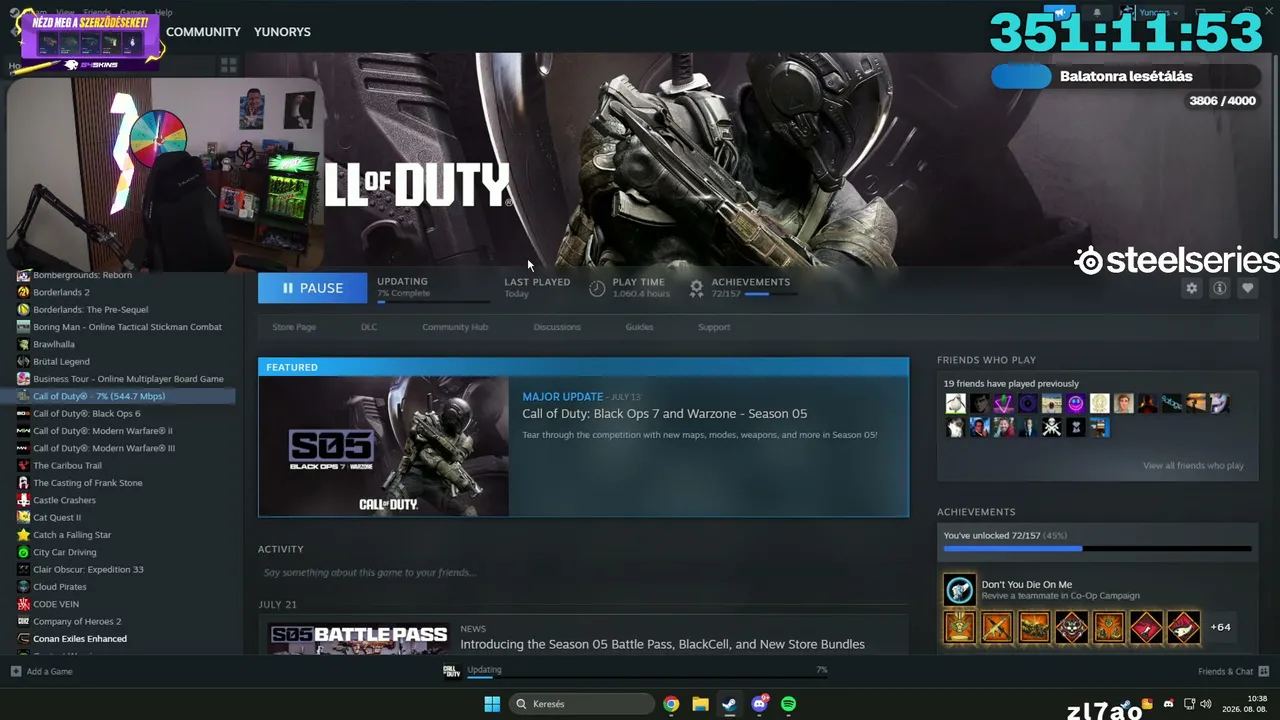Click View all friends who play
This screenshot has width=1280, height=720.
(x=1193, y=466)
